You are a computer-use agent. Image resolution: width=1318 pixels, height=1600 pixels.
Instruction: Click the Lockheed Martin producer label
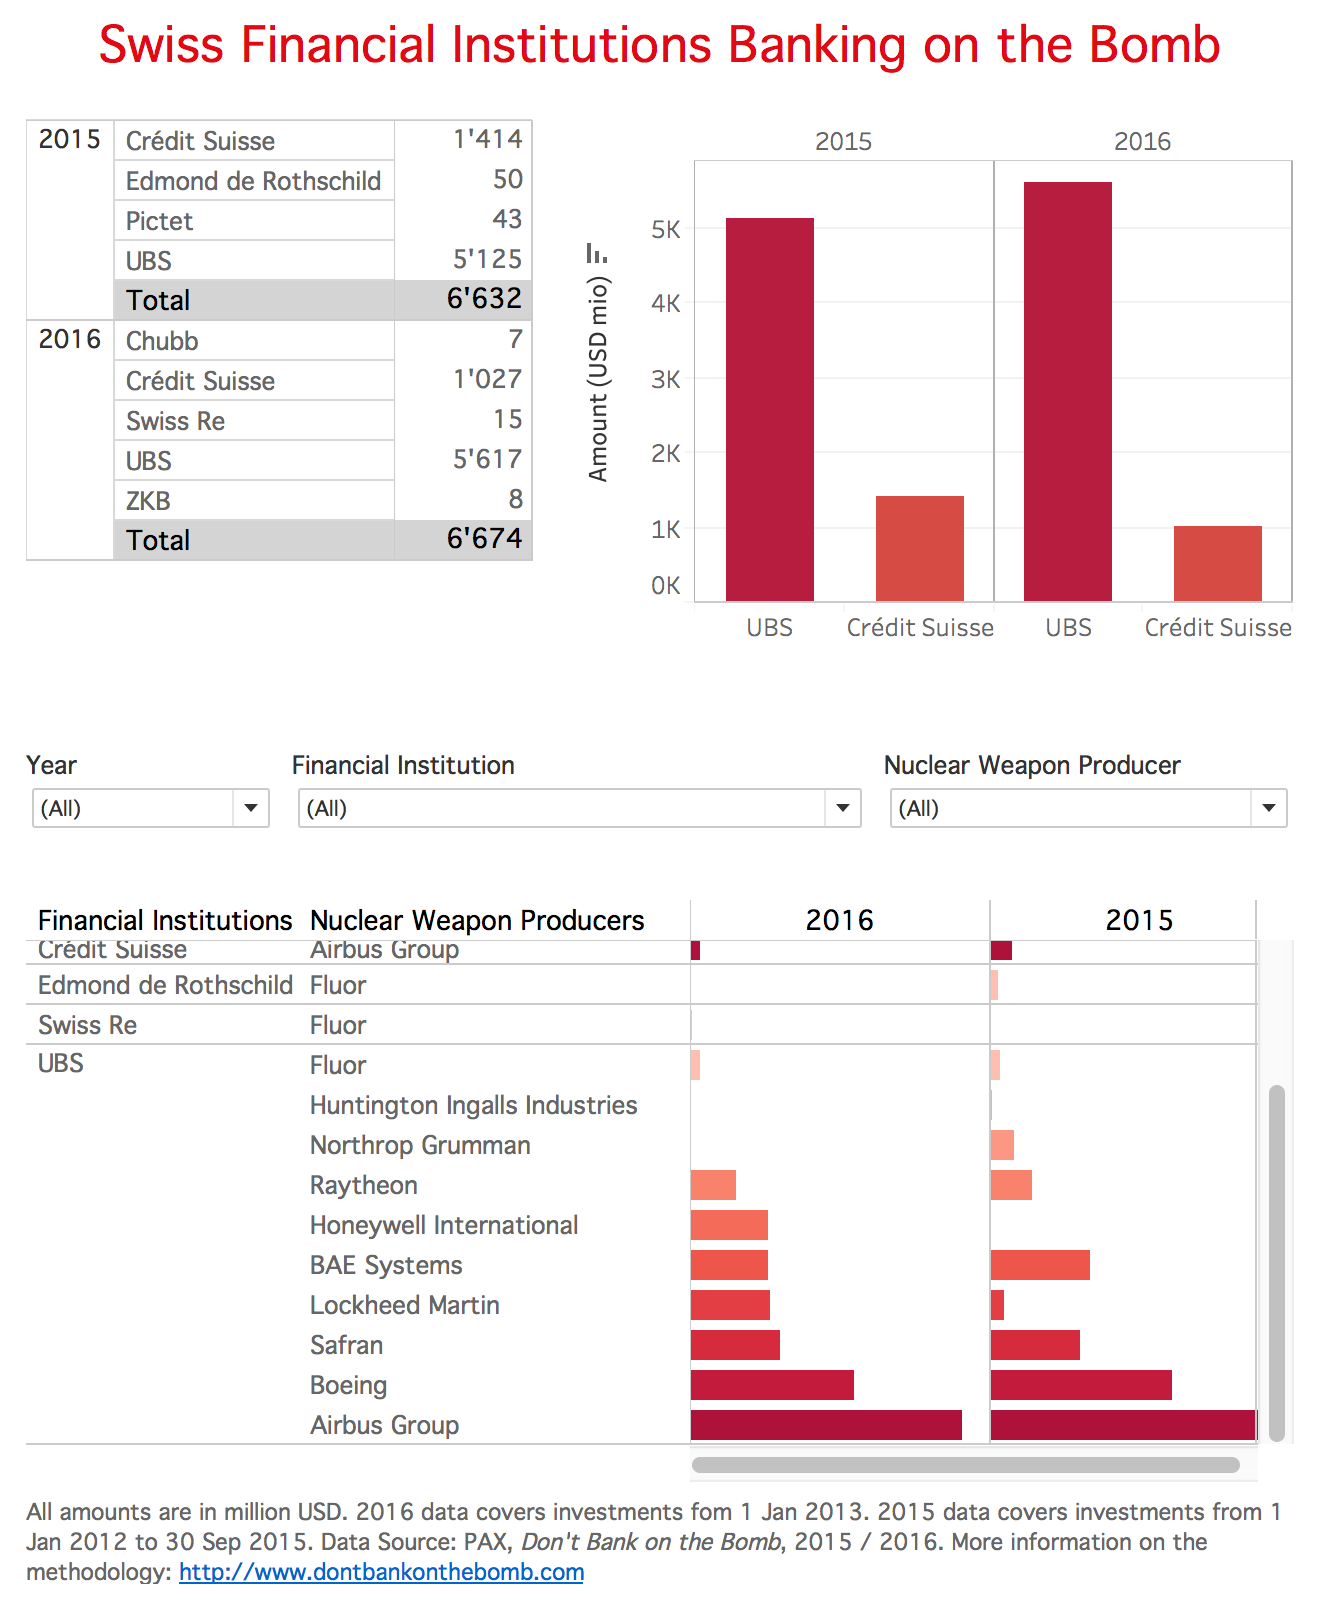pyautogui.click(x=404, y=1305)
